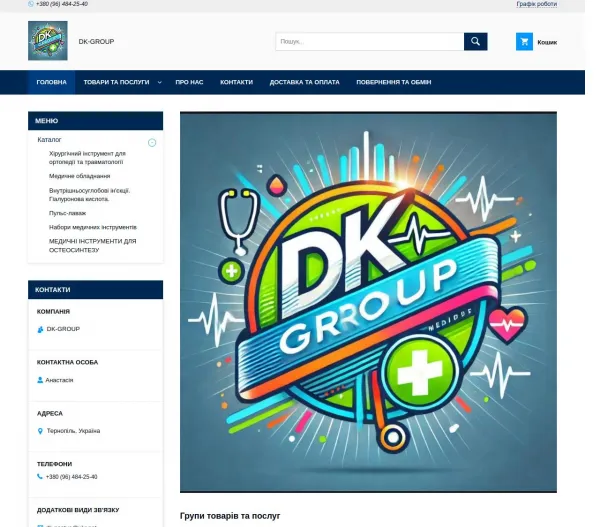Image resolution: width=600 pixels, height=527 pixels.
Task: Focus the Пошук search input field
Action: [x=370, y=41]
